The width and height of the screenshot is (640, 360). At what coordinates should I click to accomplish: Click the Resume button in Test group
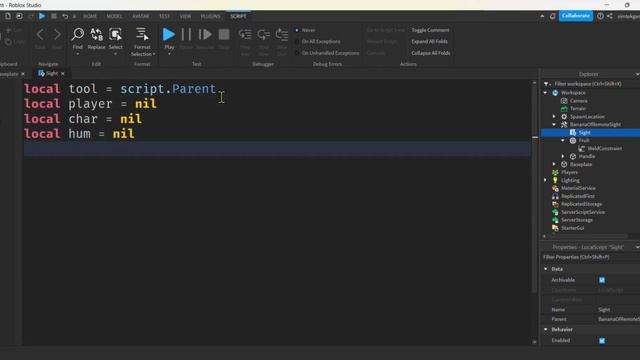pyautogui.click(x=205, y=34)
